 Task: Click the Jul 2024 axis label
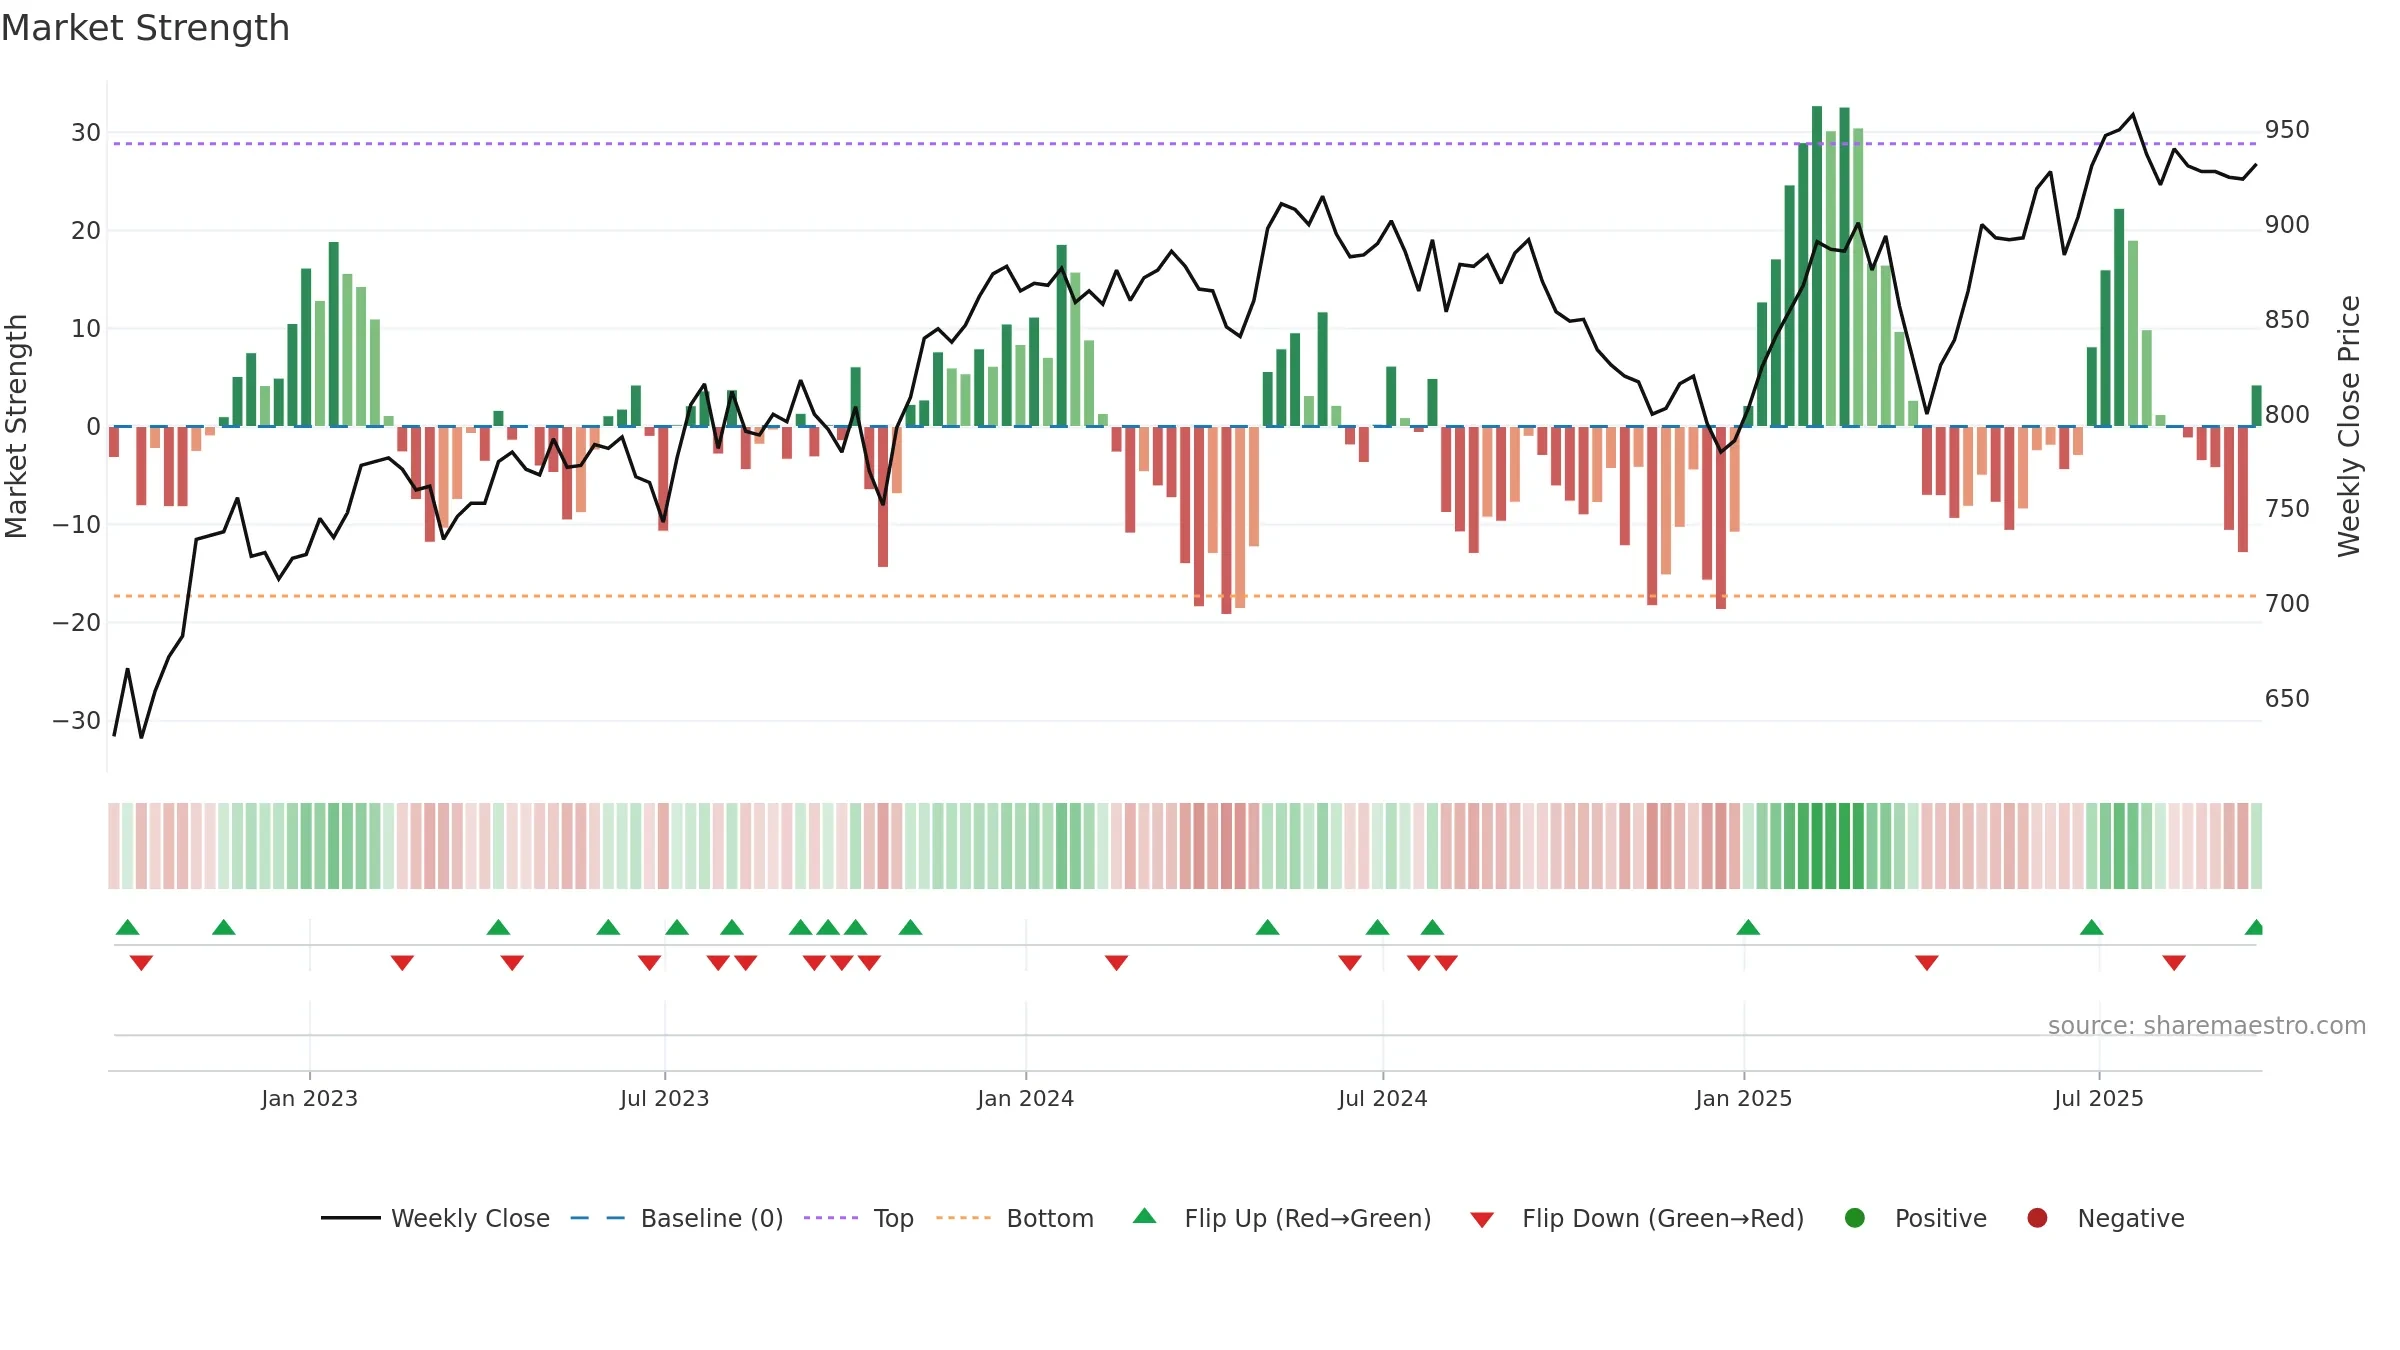1383,1098
